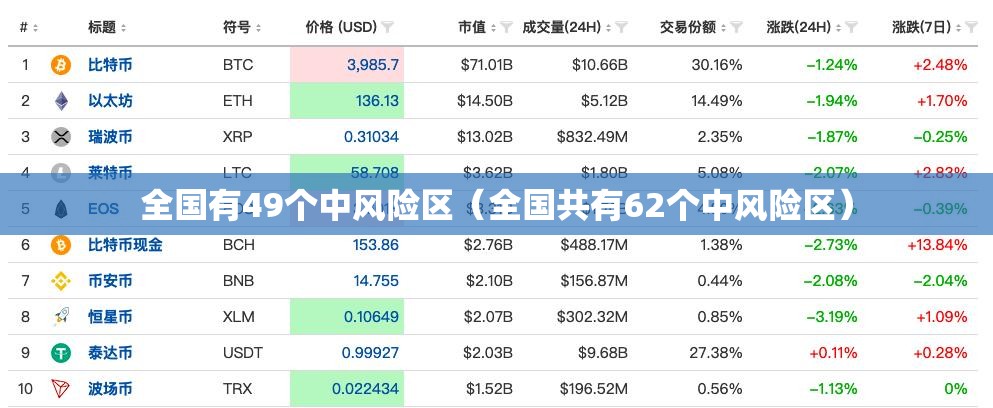Open the 瑞波币 coin link
Screen dimensions: 993x408
click(110, 137)
